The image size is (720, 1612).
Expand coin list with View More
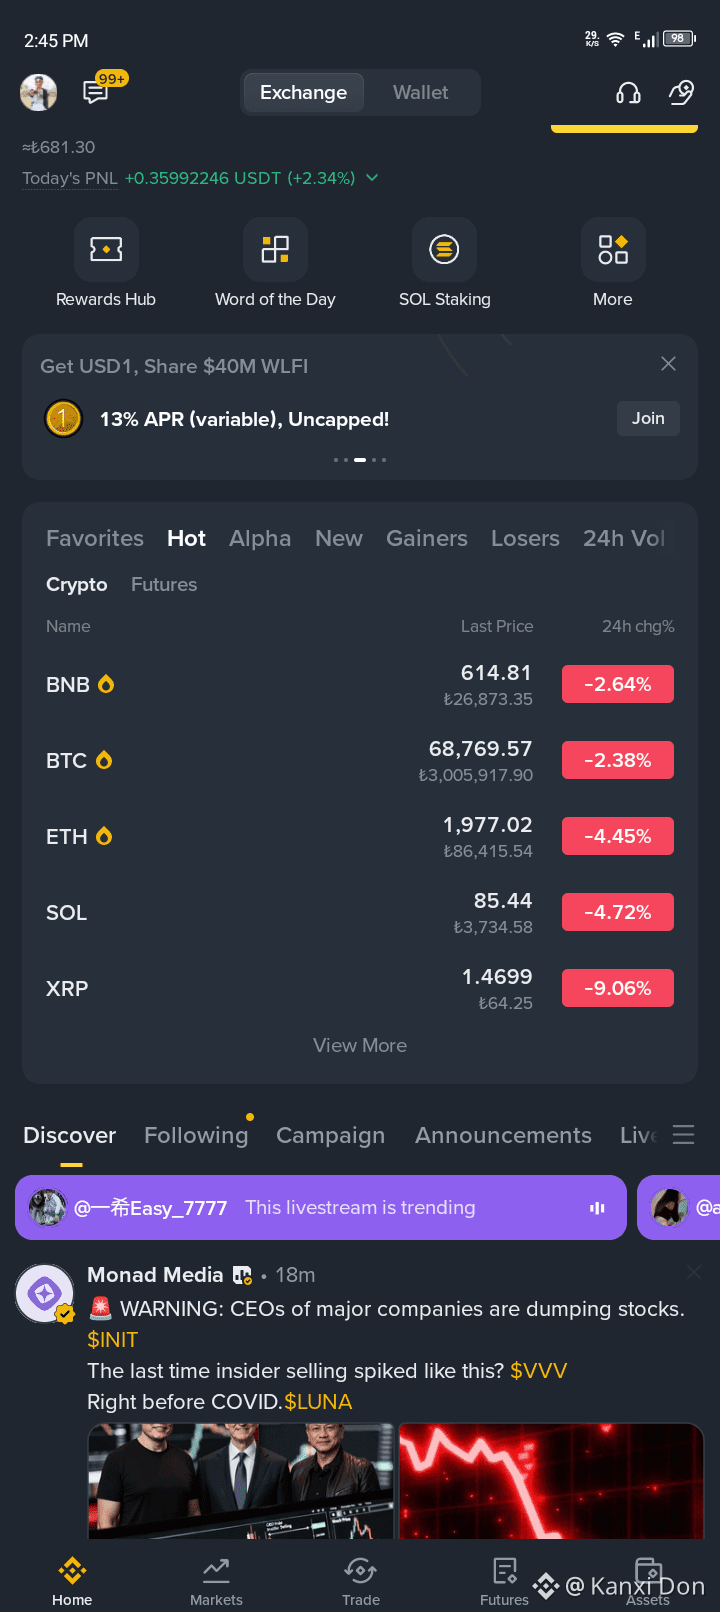pos(360,1045)
